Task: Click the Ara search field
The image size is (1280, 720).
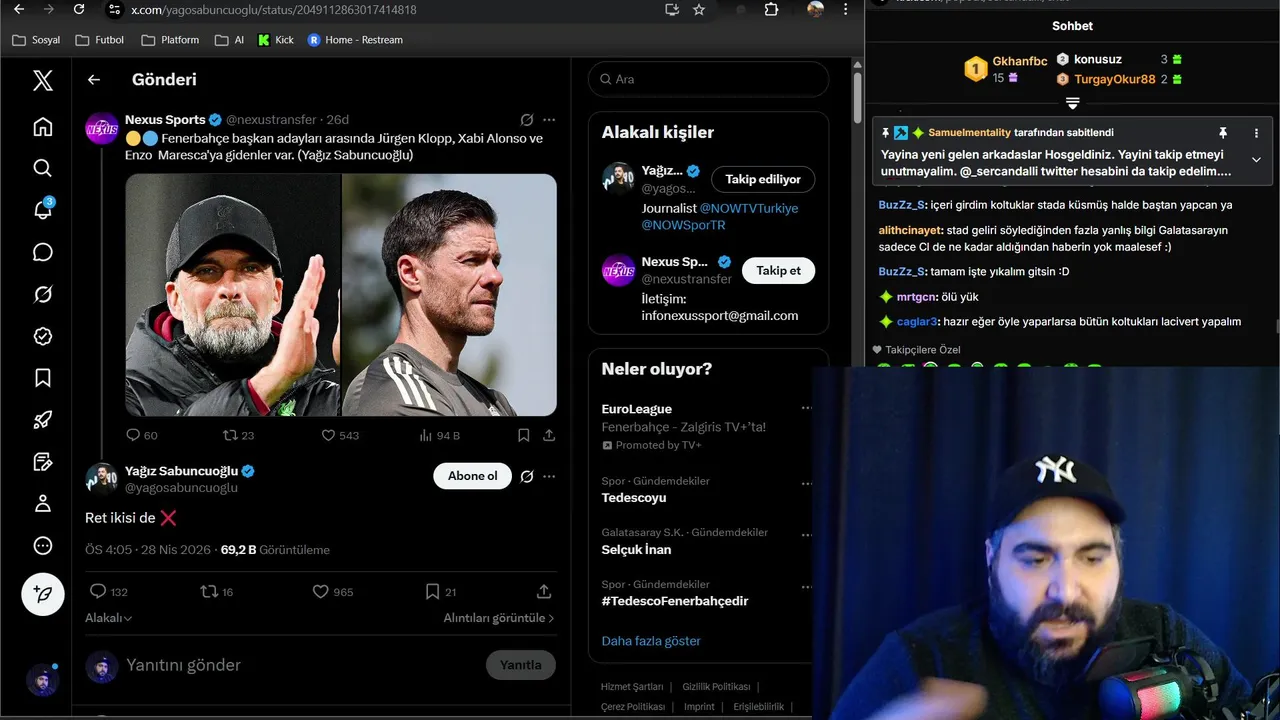Action: [708, 79]
